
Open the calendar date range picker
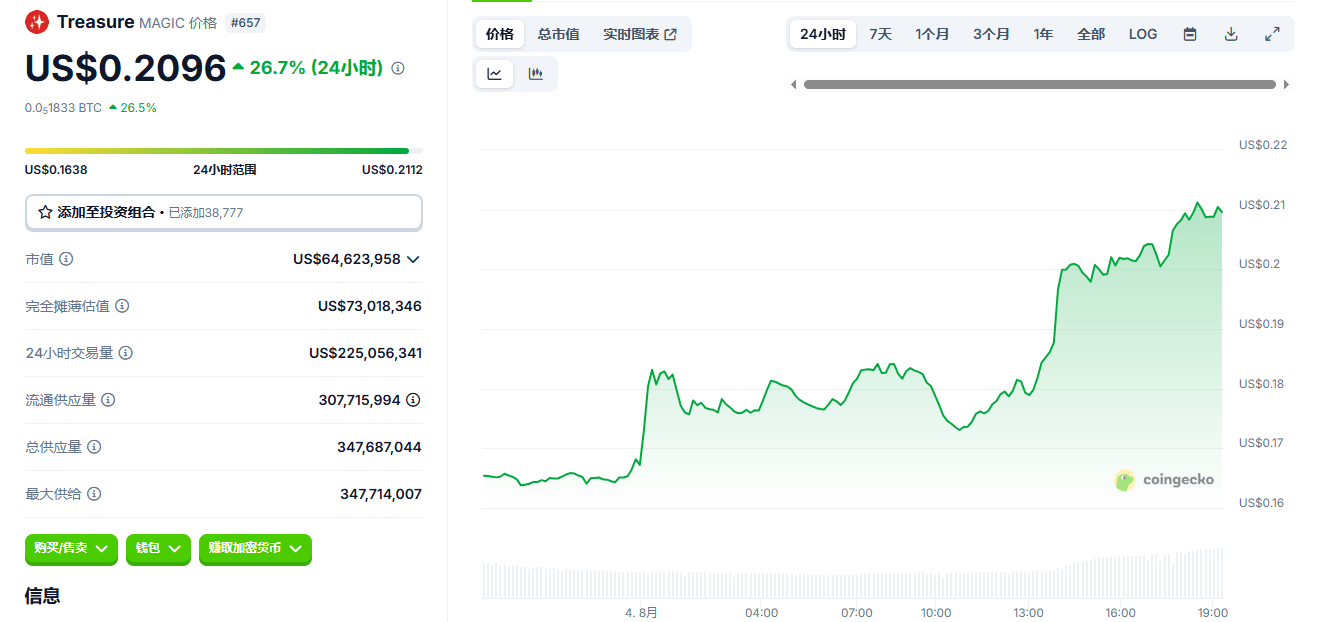[x=1190, y=34]
